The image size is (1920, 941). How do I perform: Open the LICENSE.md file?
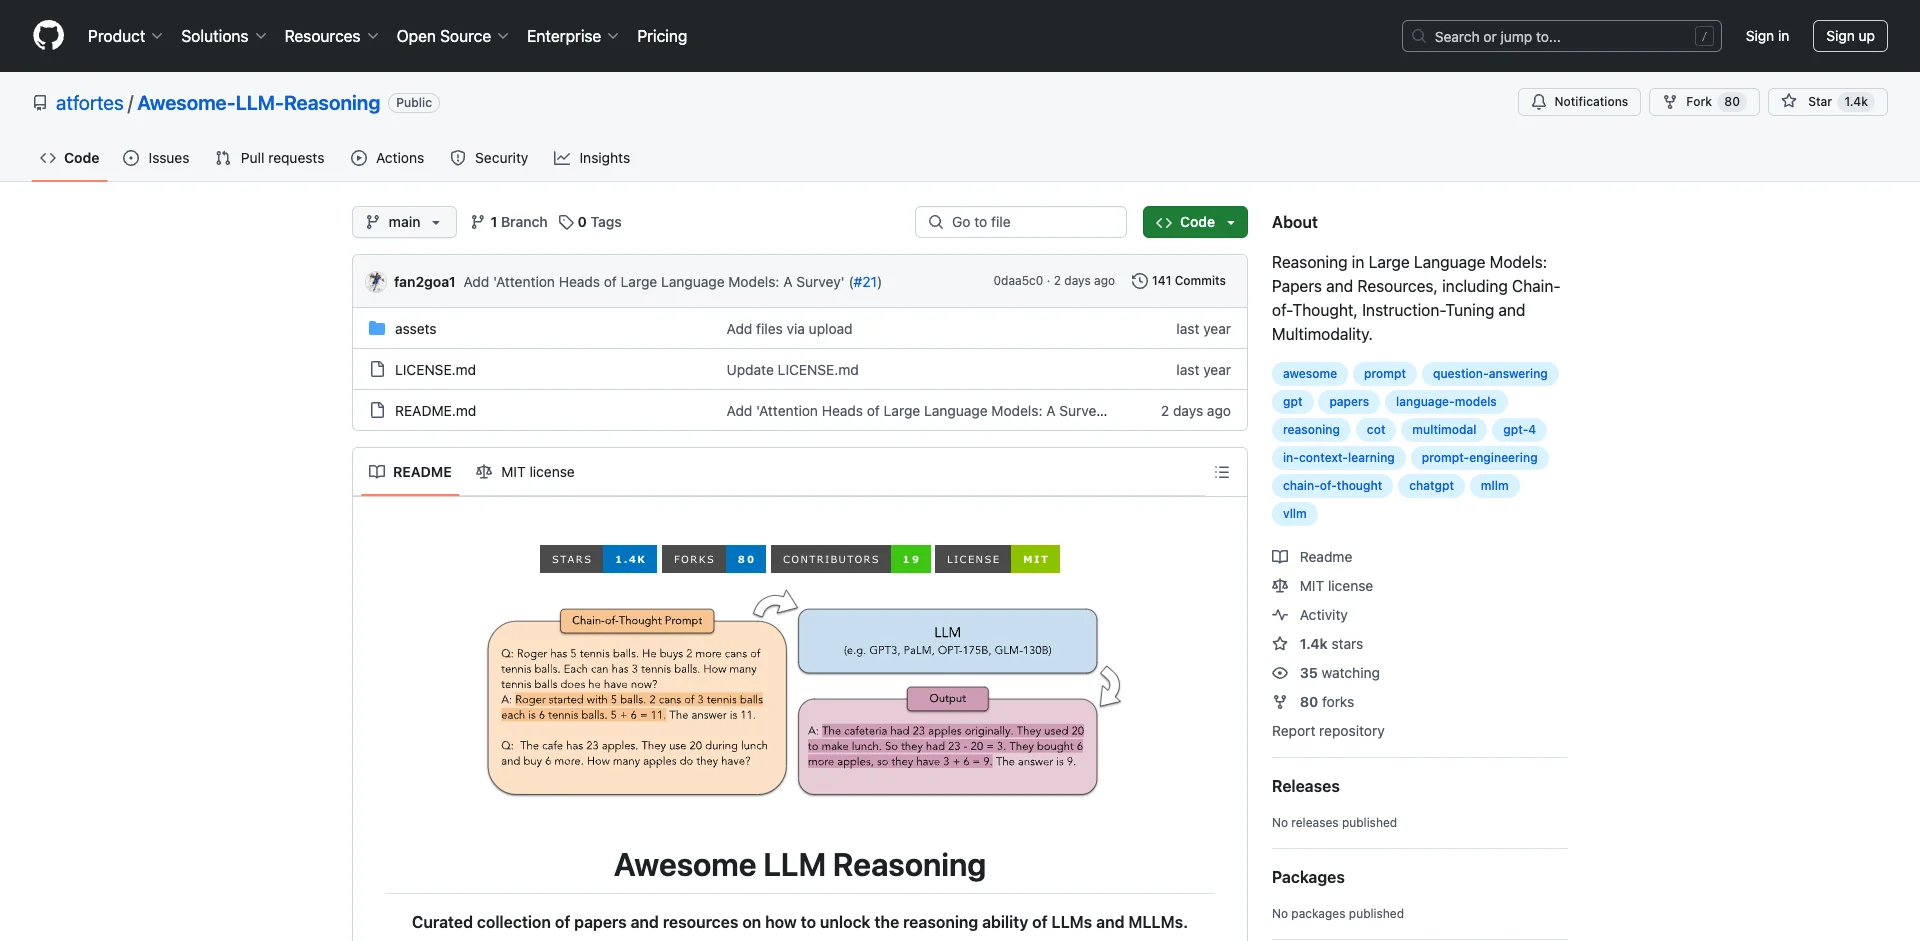tap(435, 370)
